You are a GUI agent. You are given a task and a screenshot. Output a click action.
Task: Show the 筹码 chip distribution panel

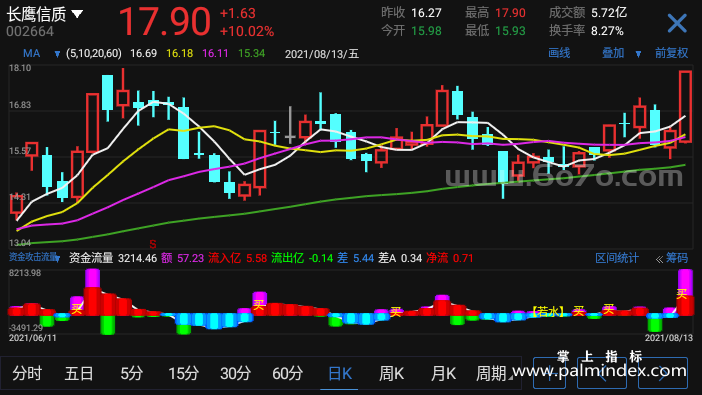point(676,258)
